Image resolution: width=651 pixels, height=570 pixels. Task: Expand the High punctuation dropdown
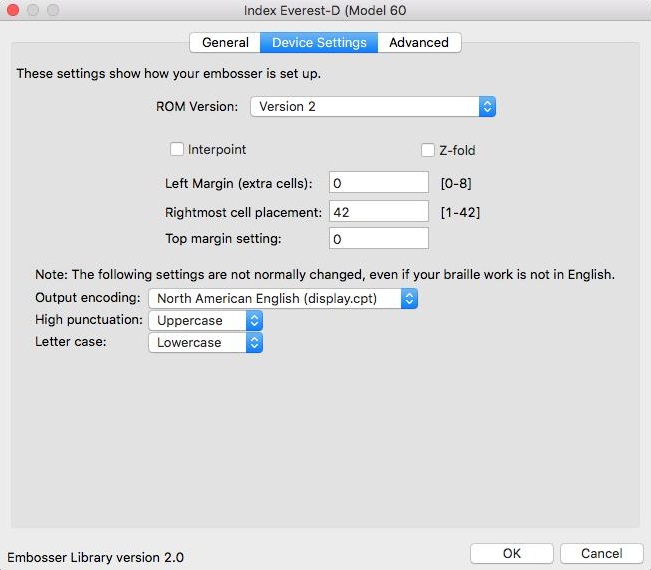pos(205,320)
